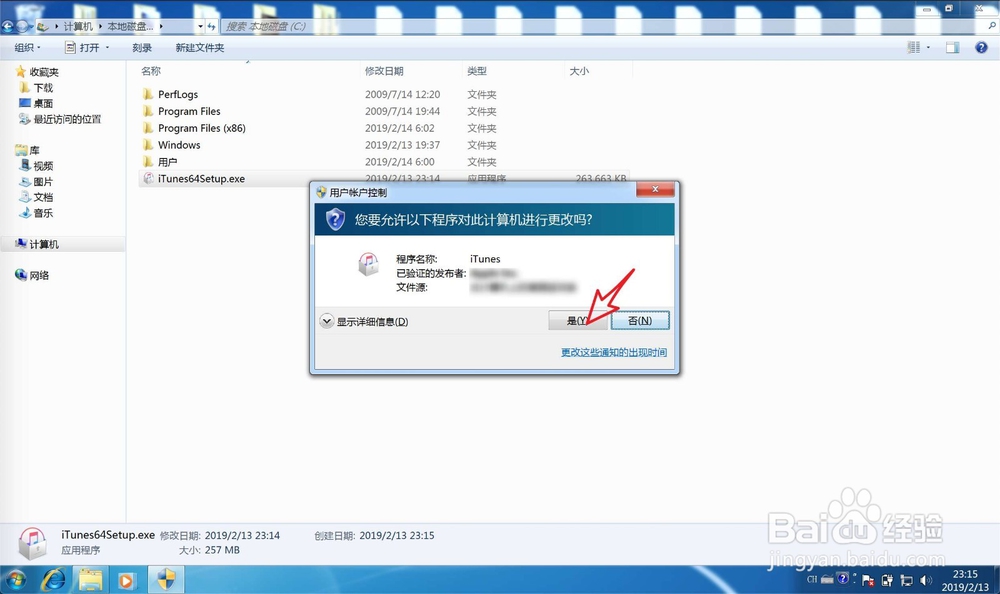The height and width of the screenshot is (594, 1000).
Task: Click 打开 in Explorer toolbar
Action: 83,48
